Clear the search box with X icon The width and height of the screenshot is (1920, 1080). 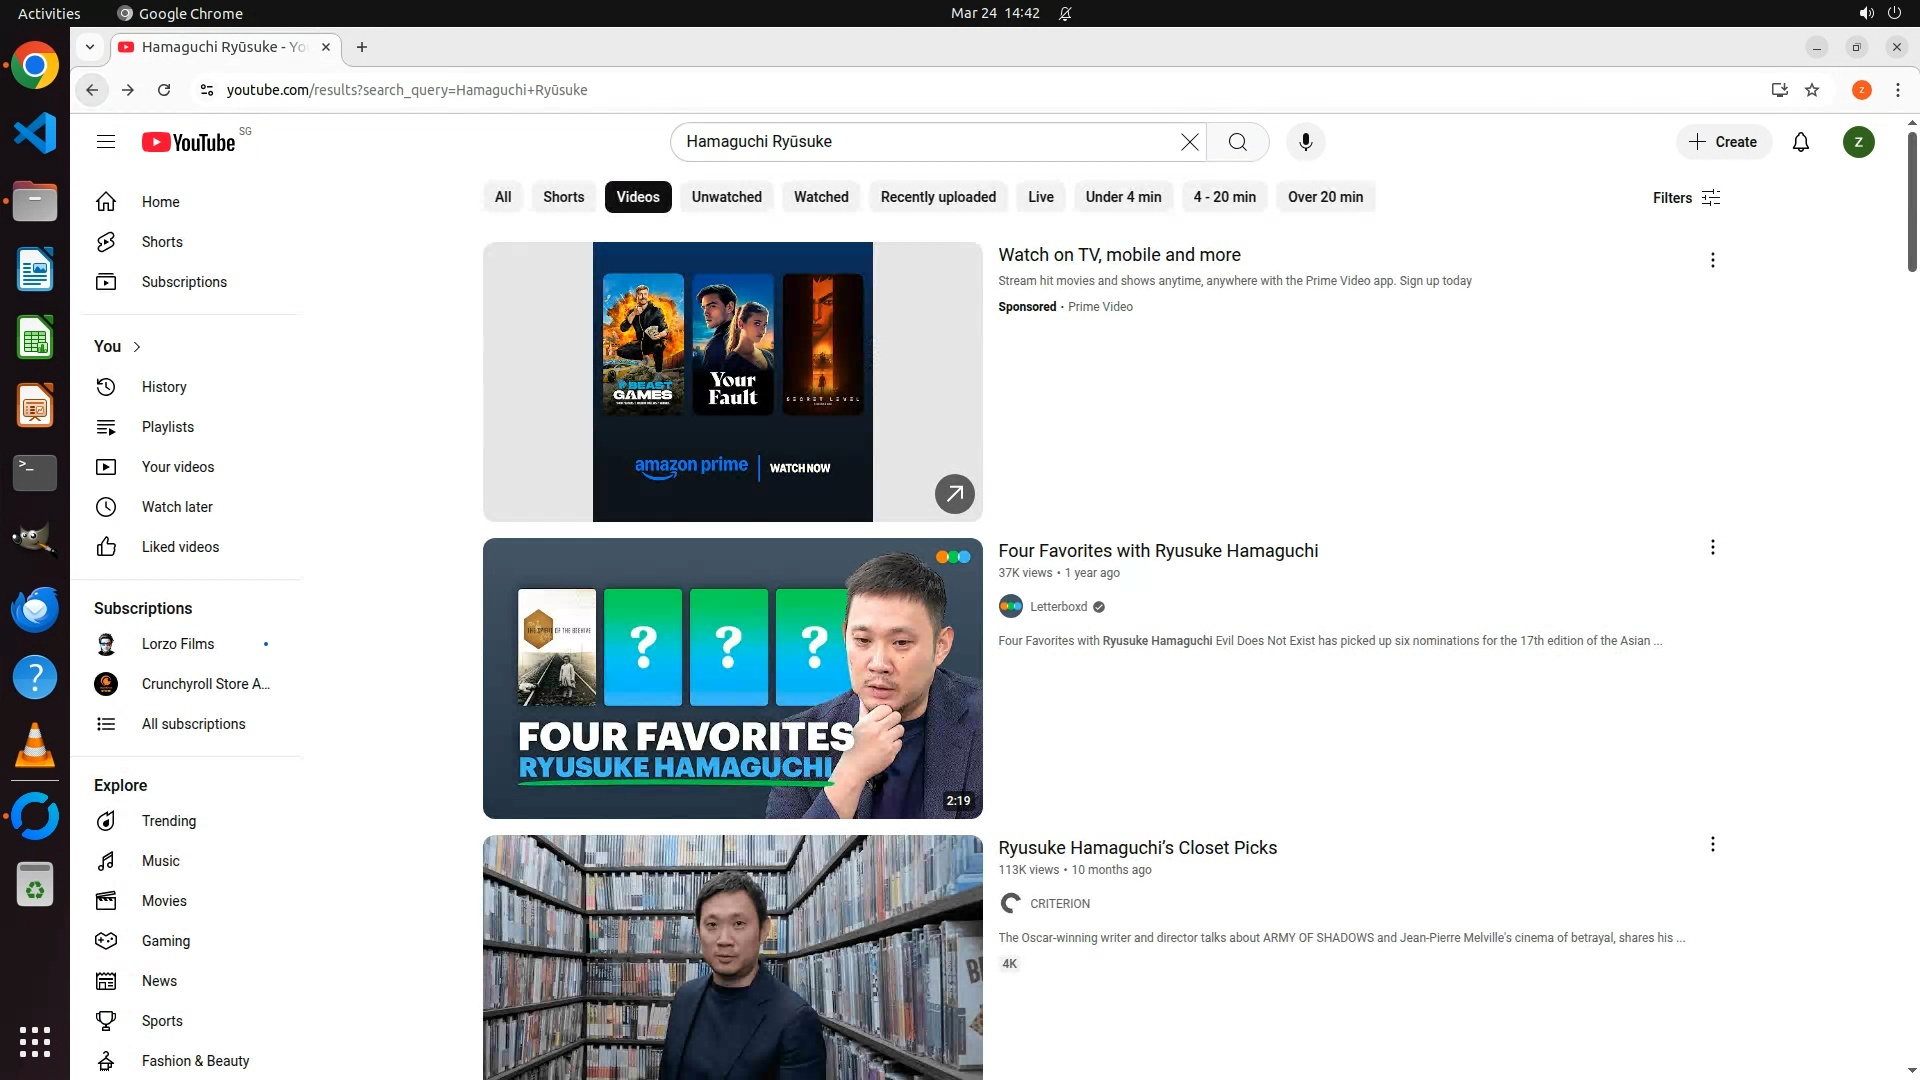click(1189, 142)
